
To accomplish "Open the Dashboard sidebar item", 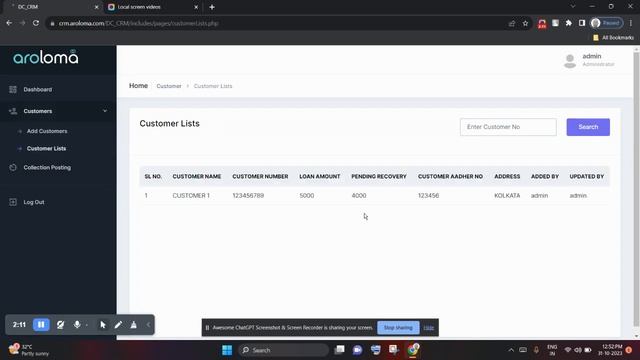I will tap(38, 89).
